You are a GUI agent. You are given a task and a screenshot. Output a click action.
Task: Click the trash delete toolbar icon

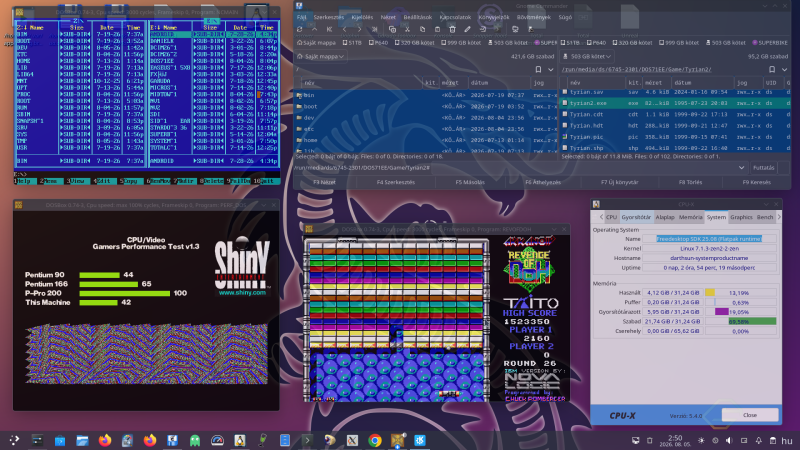pyautogui.click(x=452, y=30)
